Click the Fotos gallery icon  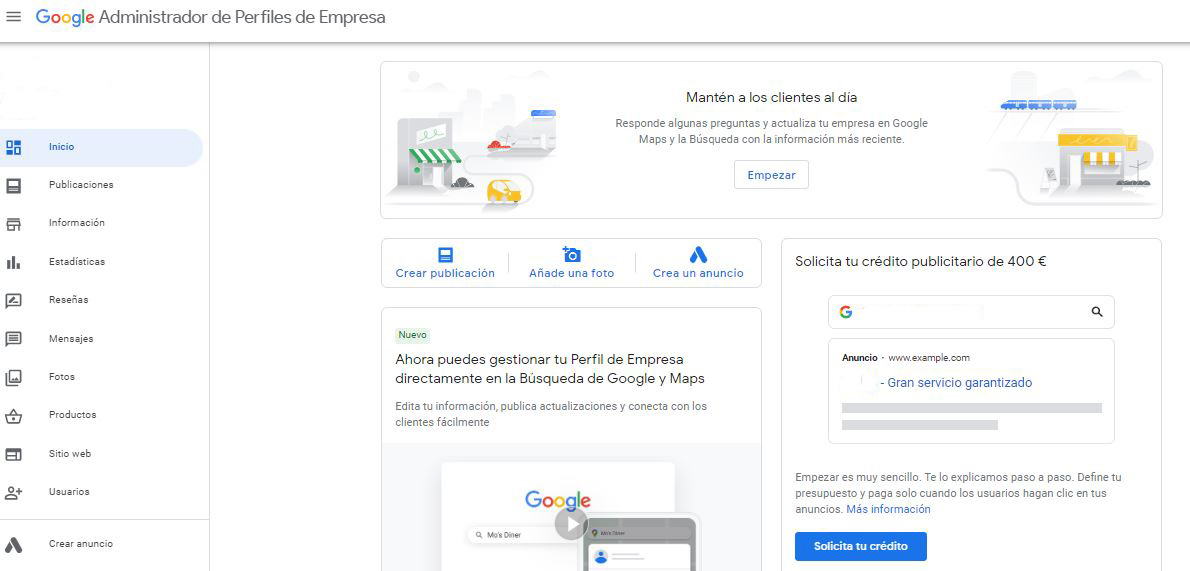(14, 377)
